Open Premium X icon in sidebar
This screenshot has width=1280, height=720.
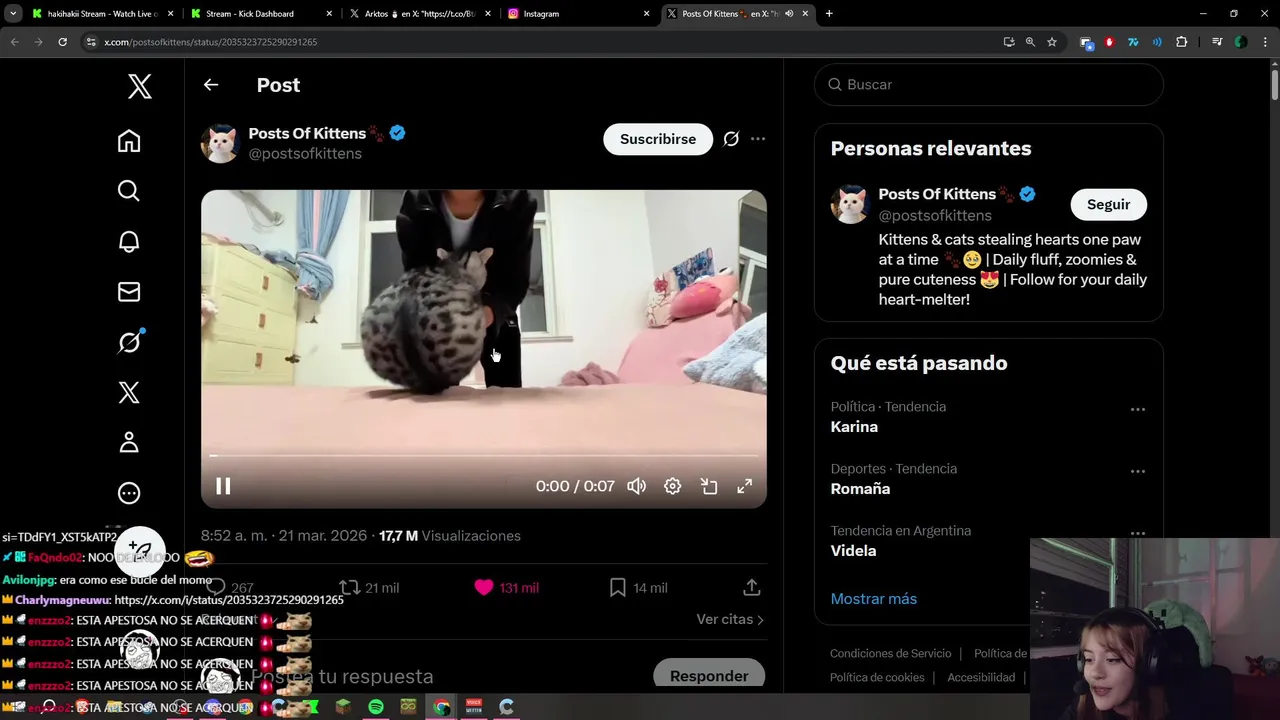tap(129, 392)
